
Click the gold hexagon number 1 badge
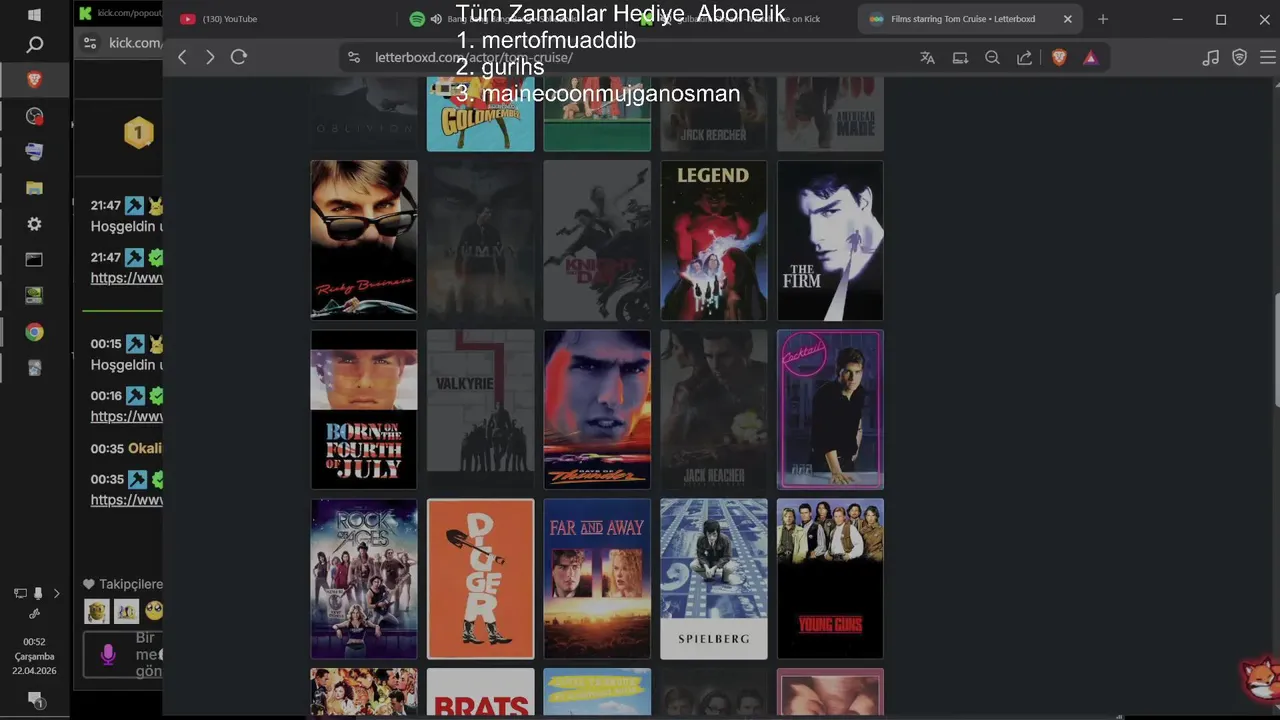click(138, 132)
